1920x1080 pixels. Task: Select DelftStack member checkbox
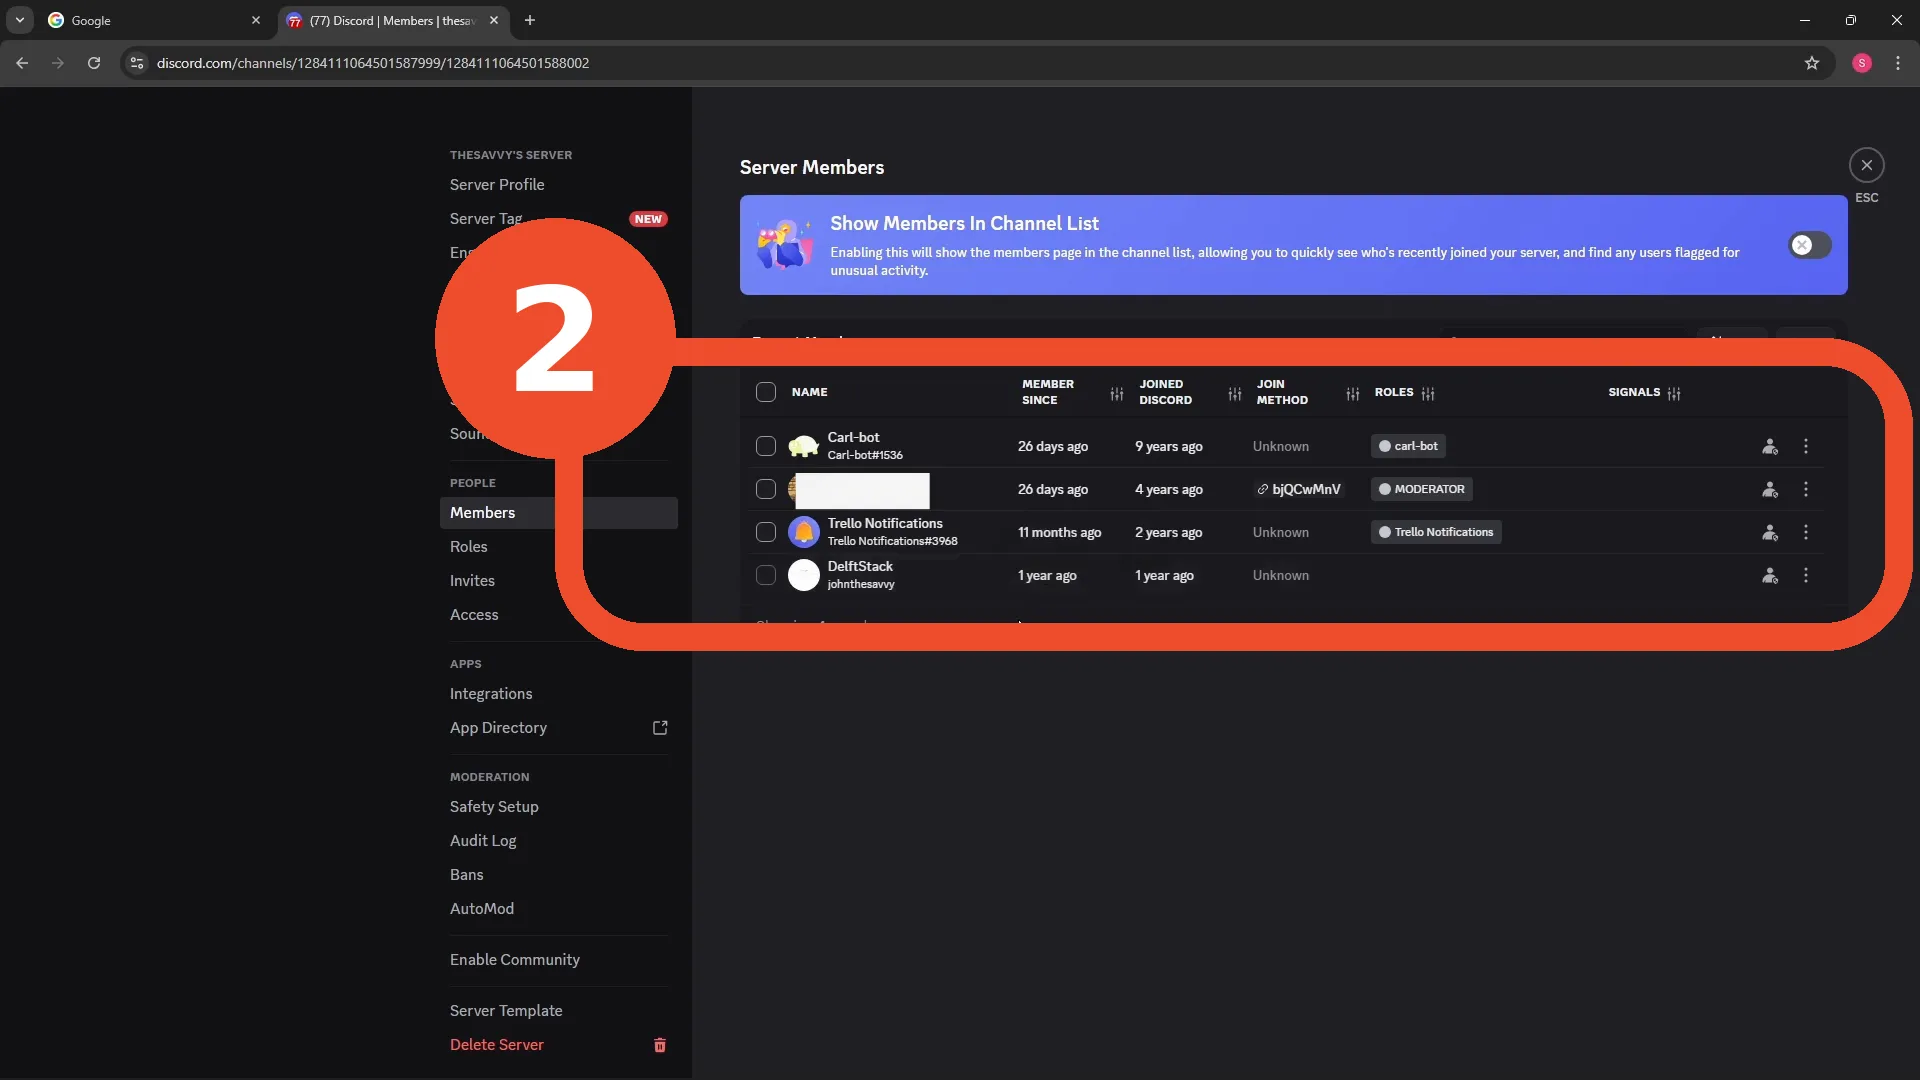766,576
